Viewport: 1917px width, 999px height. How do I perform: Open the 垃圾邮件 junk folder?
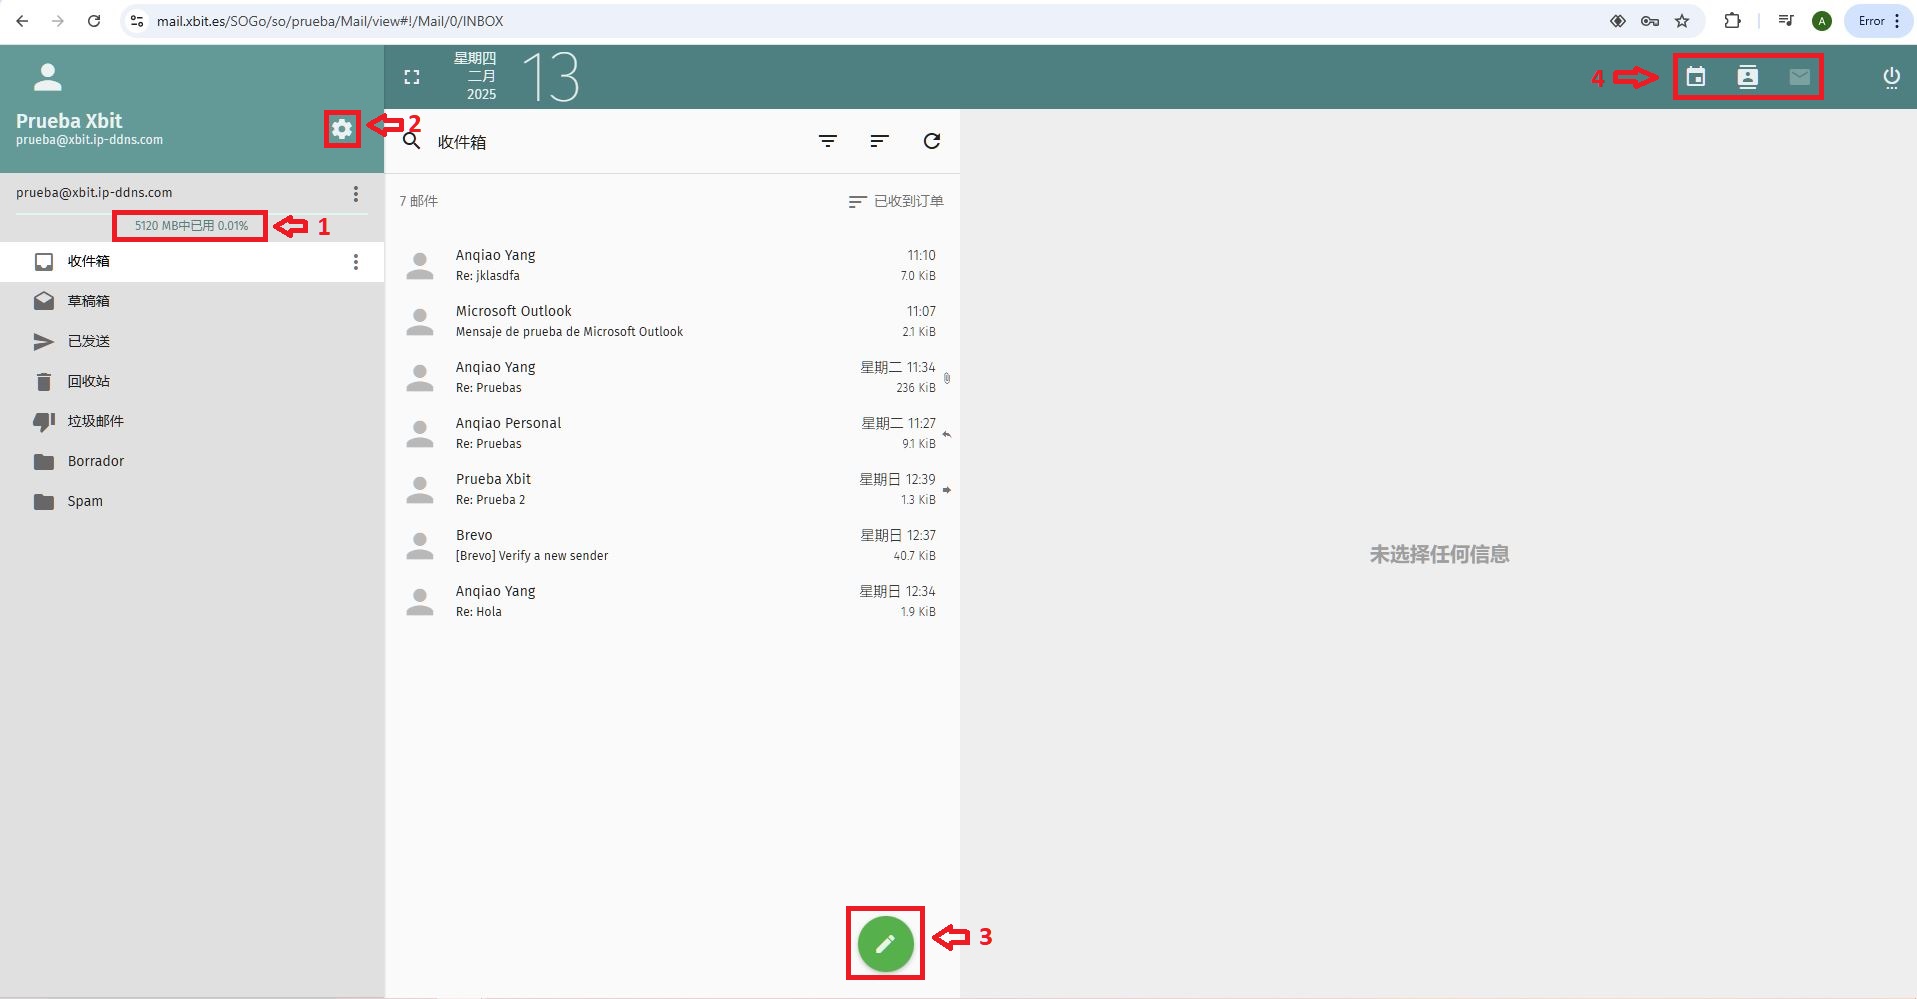coord(192,421)
